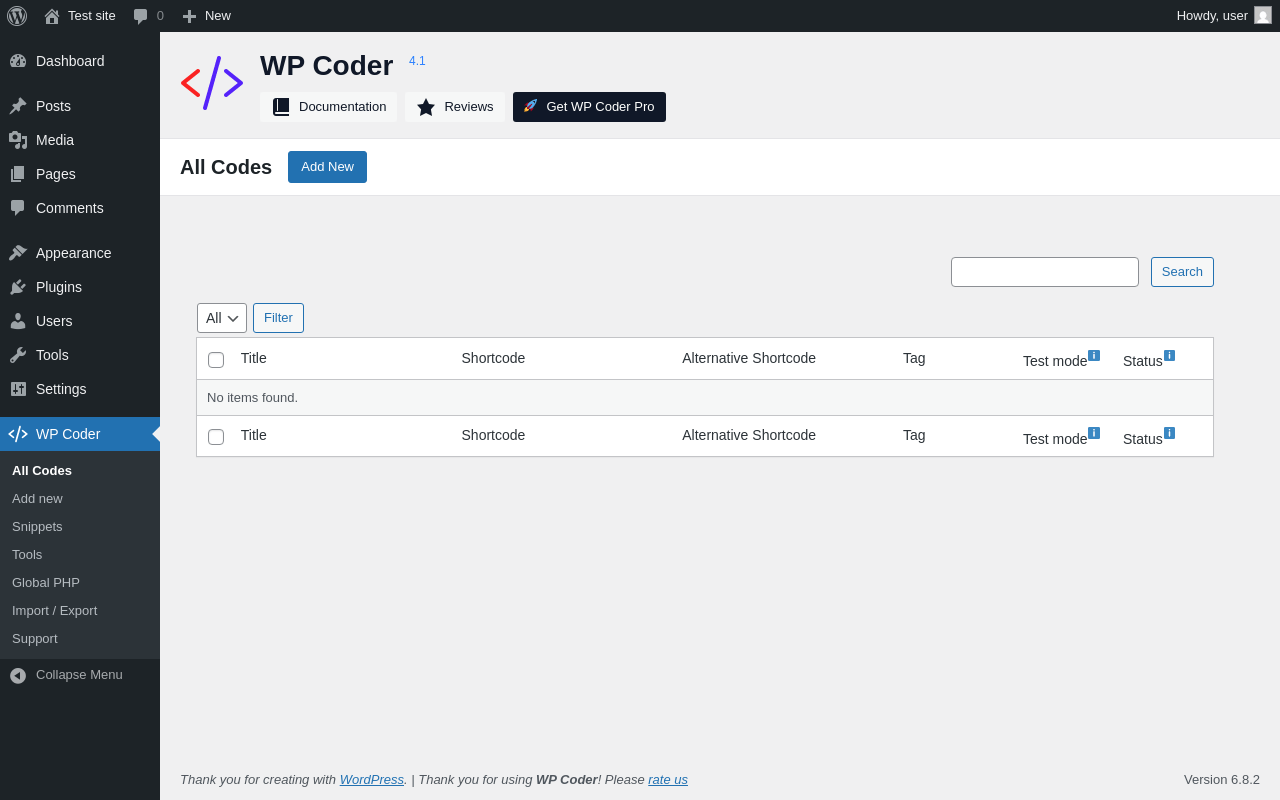Screen dimensions: 1280x800
Task: Click the Shortcode label in the table footer
Action: 493,435
